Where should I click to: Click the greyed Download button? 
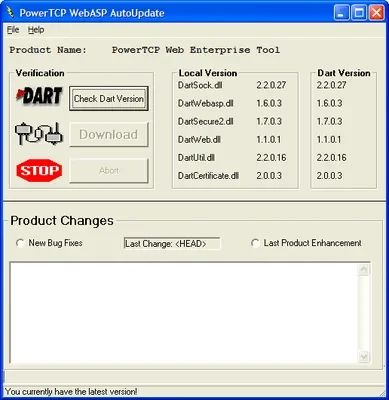pyautogui.click(x=109, y=134)
